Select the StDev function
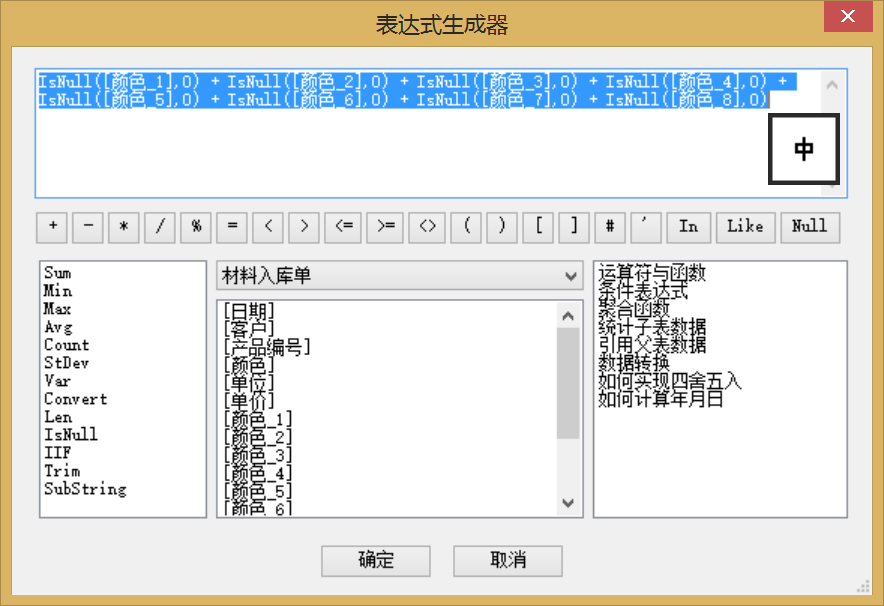 67,363
